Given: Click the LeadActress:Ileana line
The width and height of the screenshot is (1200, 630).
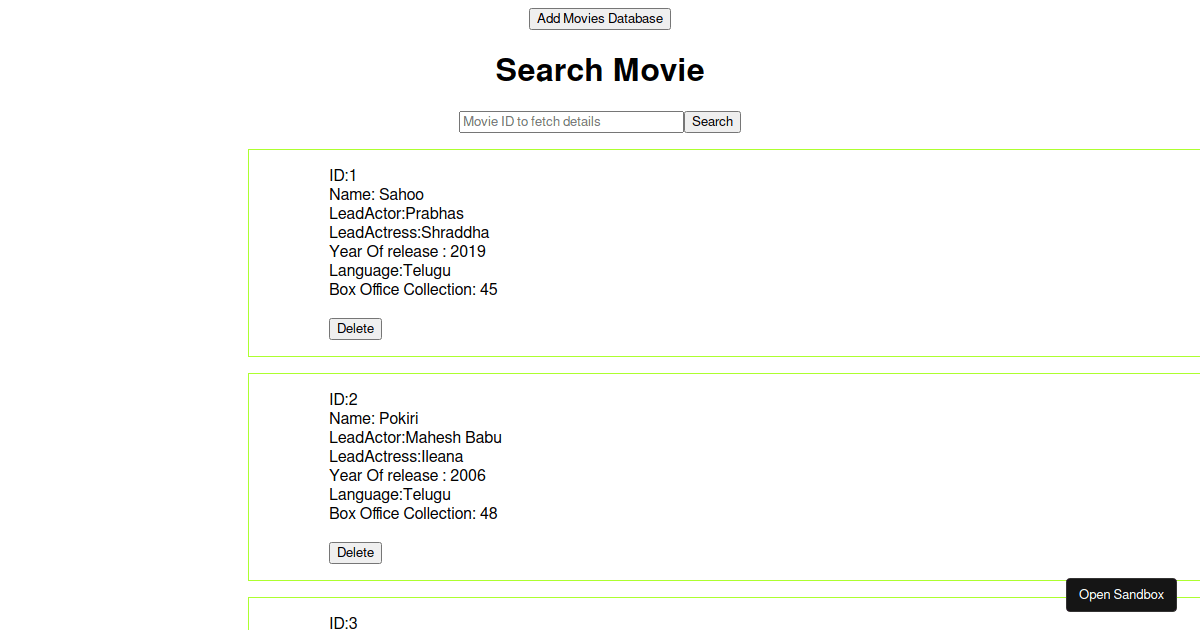Looking at the screenshot, I should 396,457.
